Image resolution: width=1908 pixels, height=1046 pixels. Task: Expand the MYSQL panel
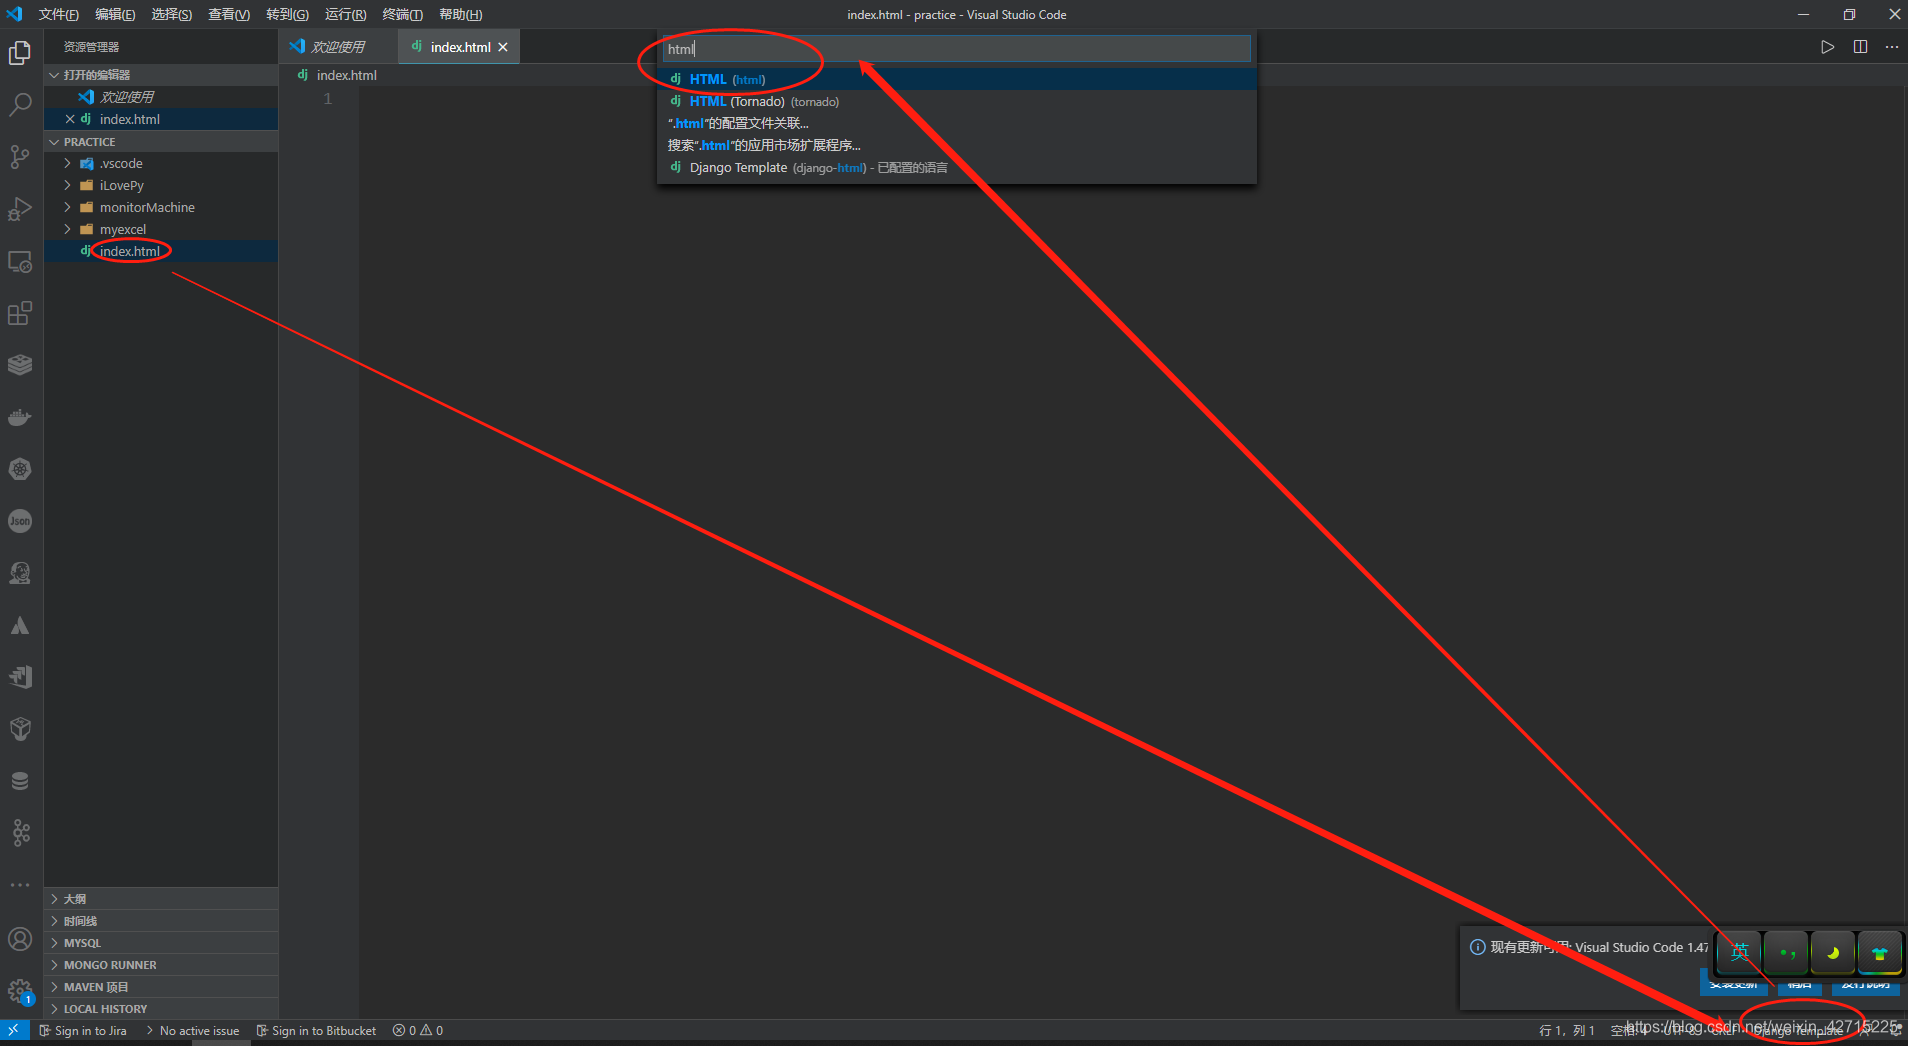click(161, 943)
